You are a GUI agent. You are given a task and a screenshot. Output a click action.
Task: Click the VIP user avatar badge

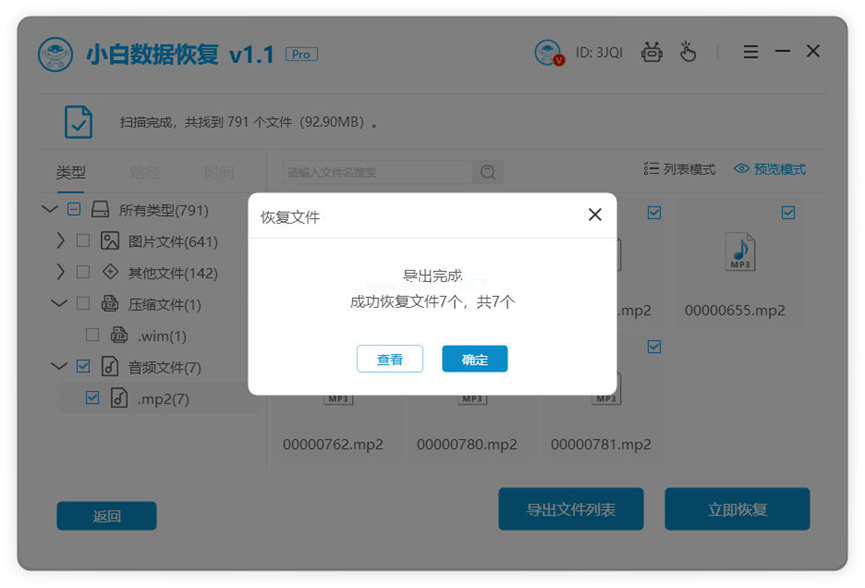548,51
